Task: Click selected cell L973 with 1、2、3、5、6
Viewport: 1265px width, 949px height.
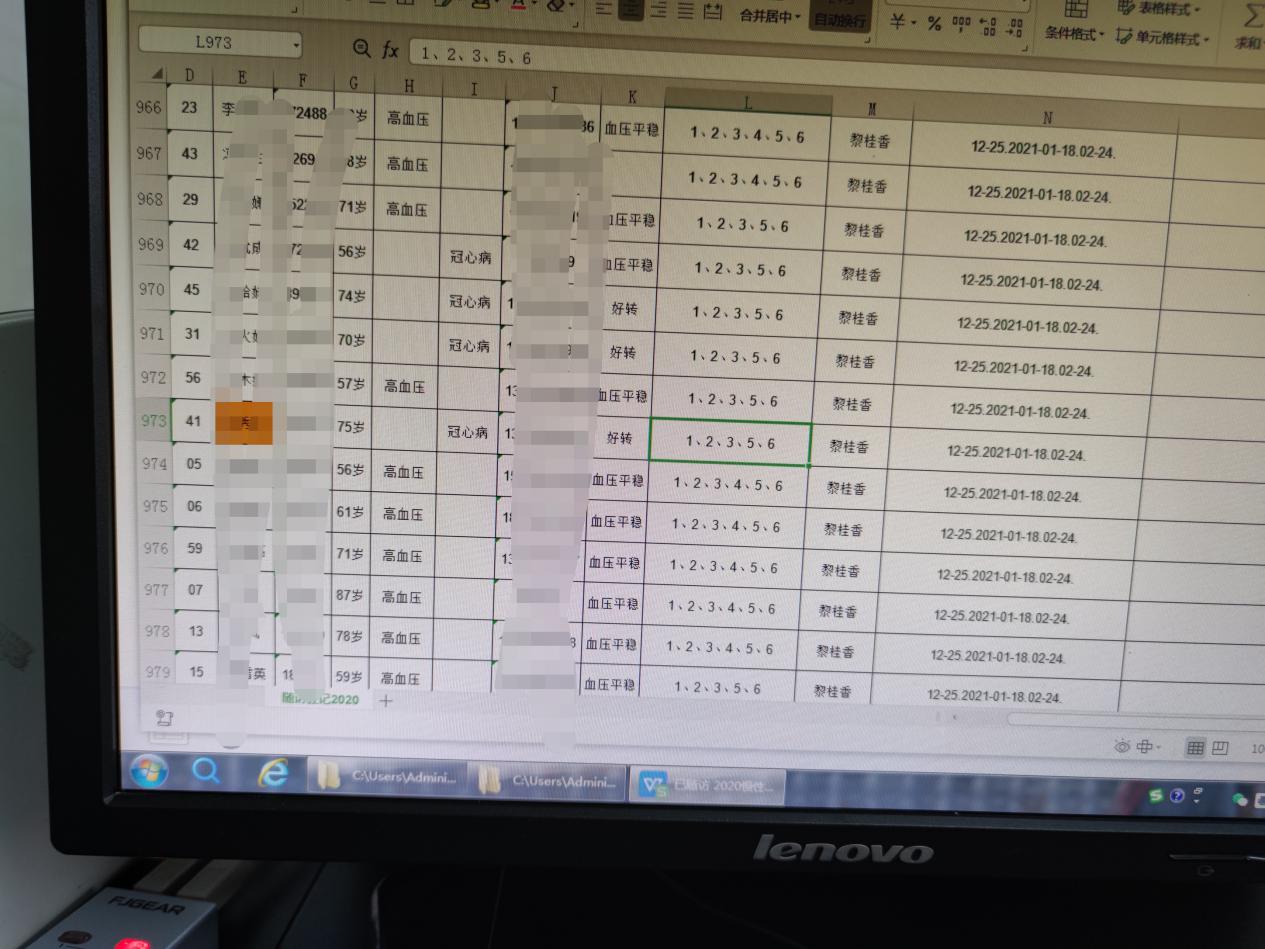Action: [x=730, y=442]
